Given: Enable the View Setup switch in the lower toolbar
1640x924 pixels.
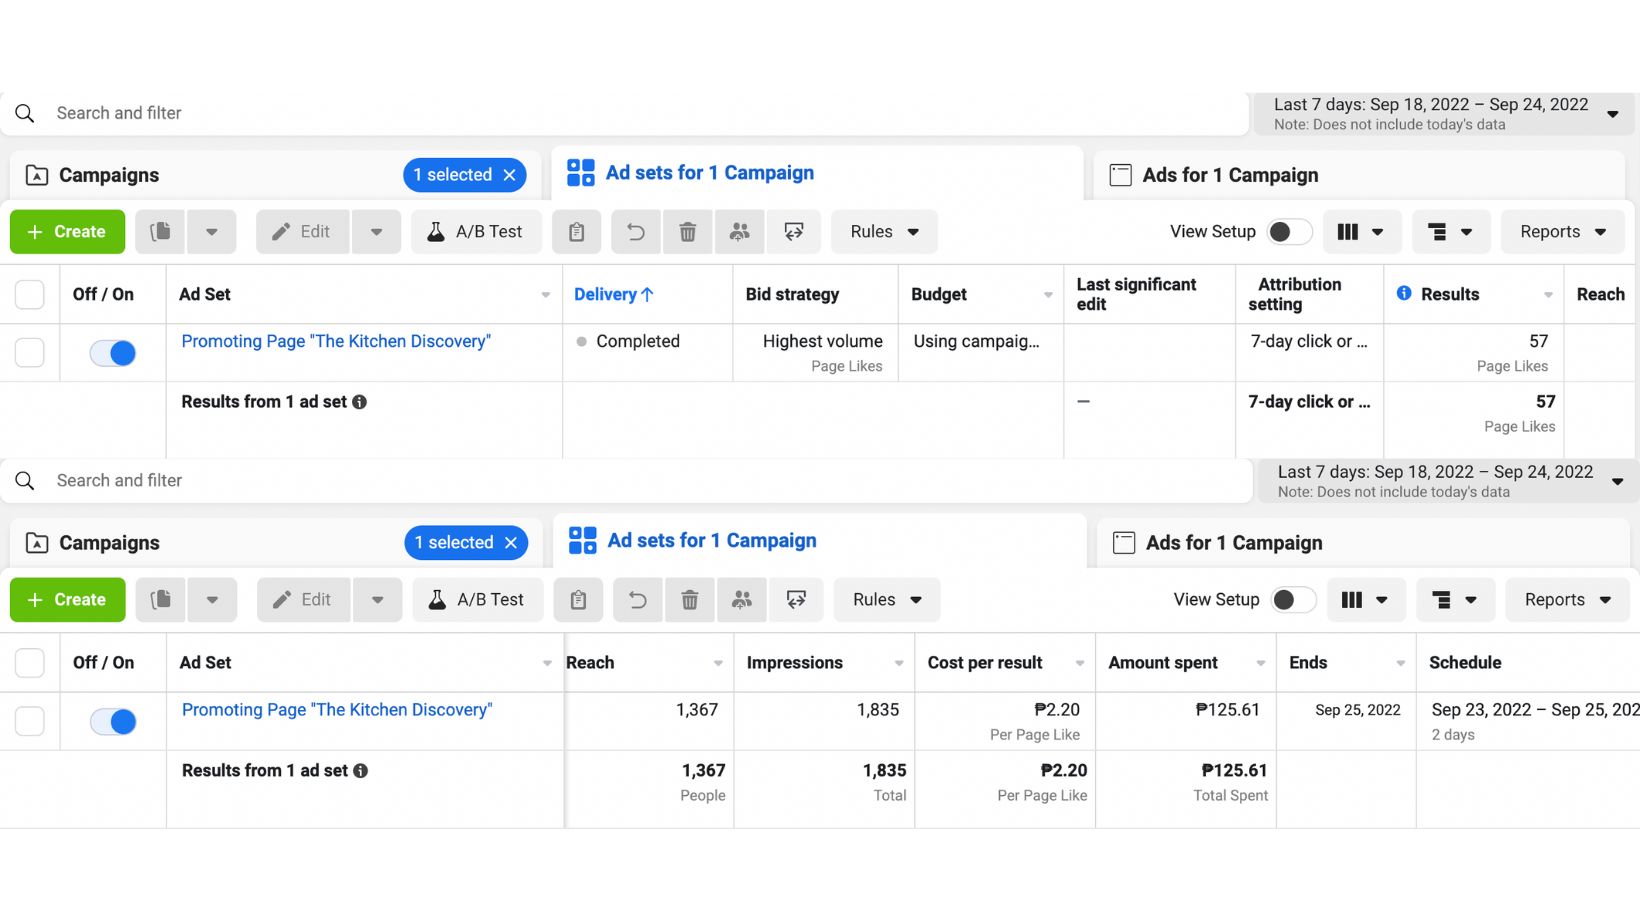Looking at the screenshot, I should (1291, 600).
